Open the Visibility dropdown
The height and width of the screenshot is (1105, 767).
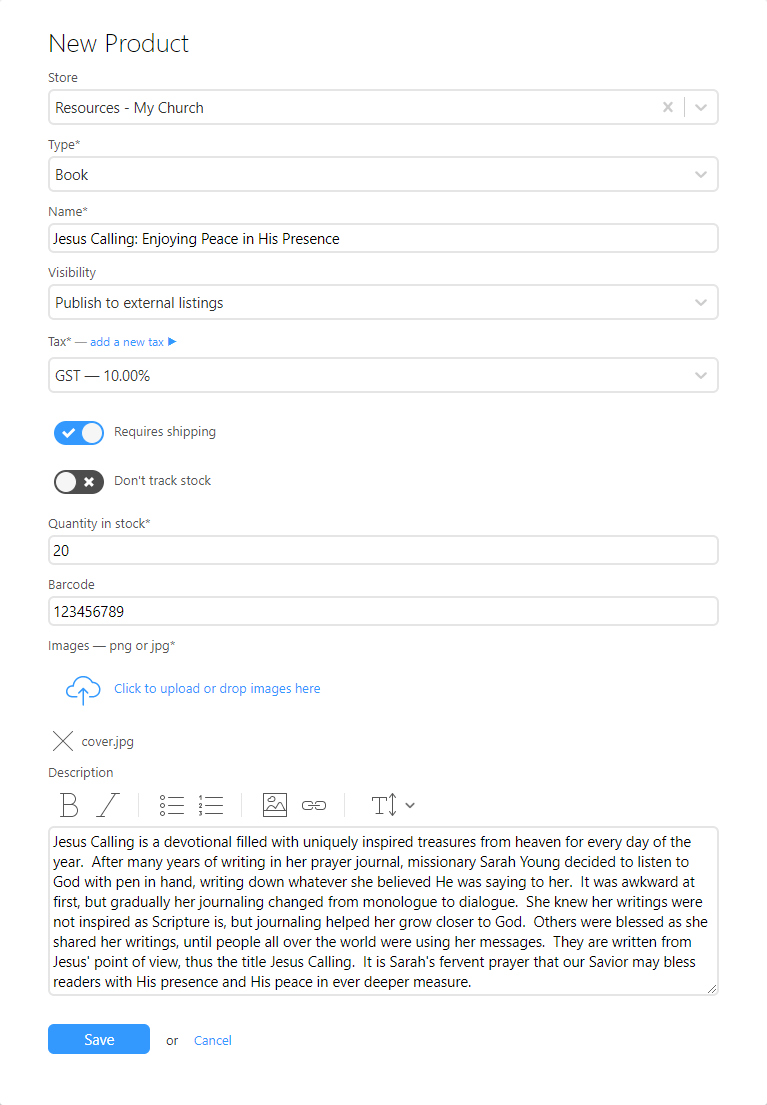[x=383, y=302]
